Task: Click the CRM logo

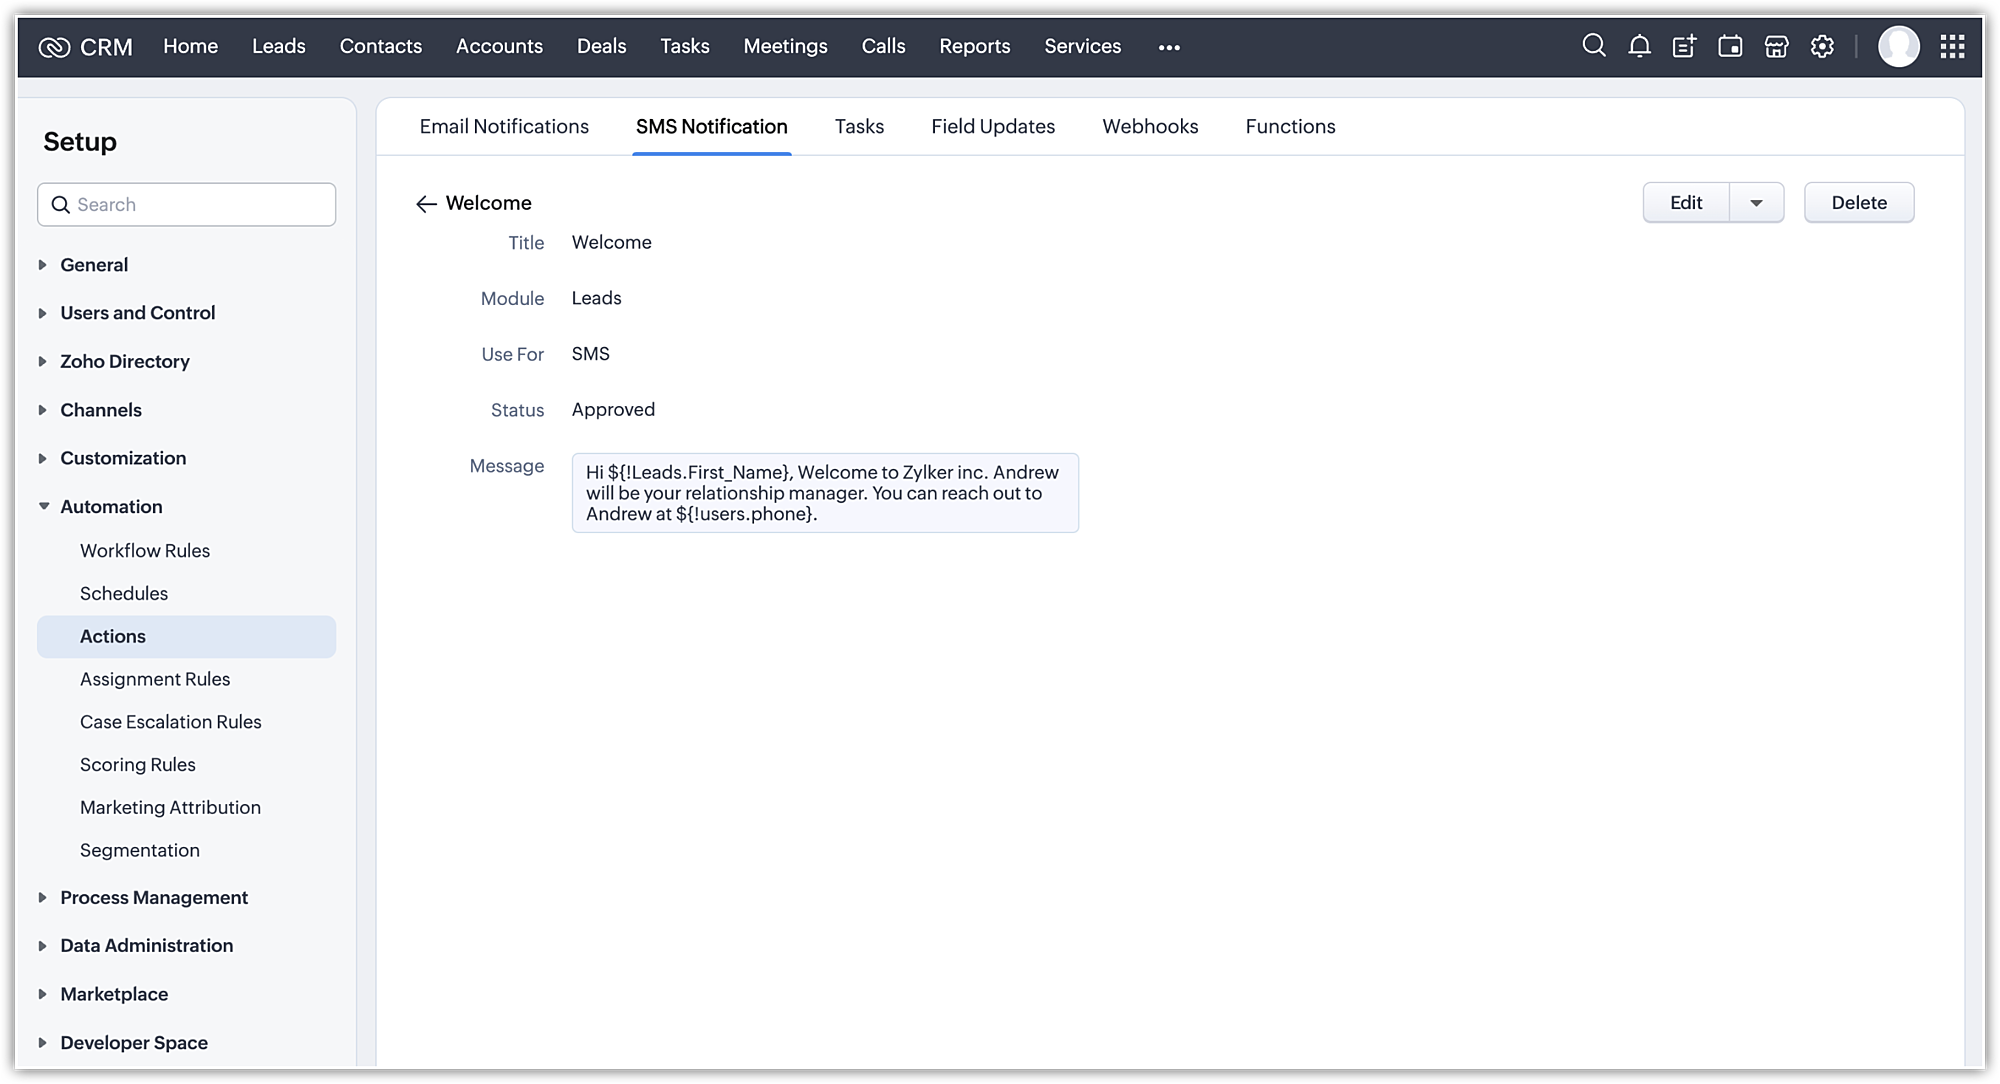Action: coord(85,47)
